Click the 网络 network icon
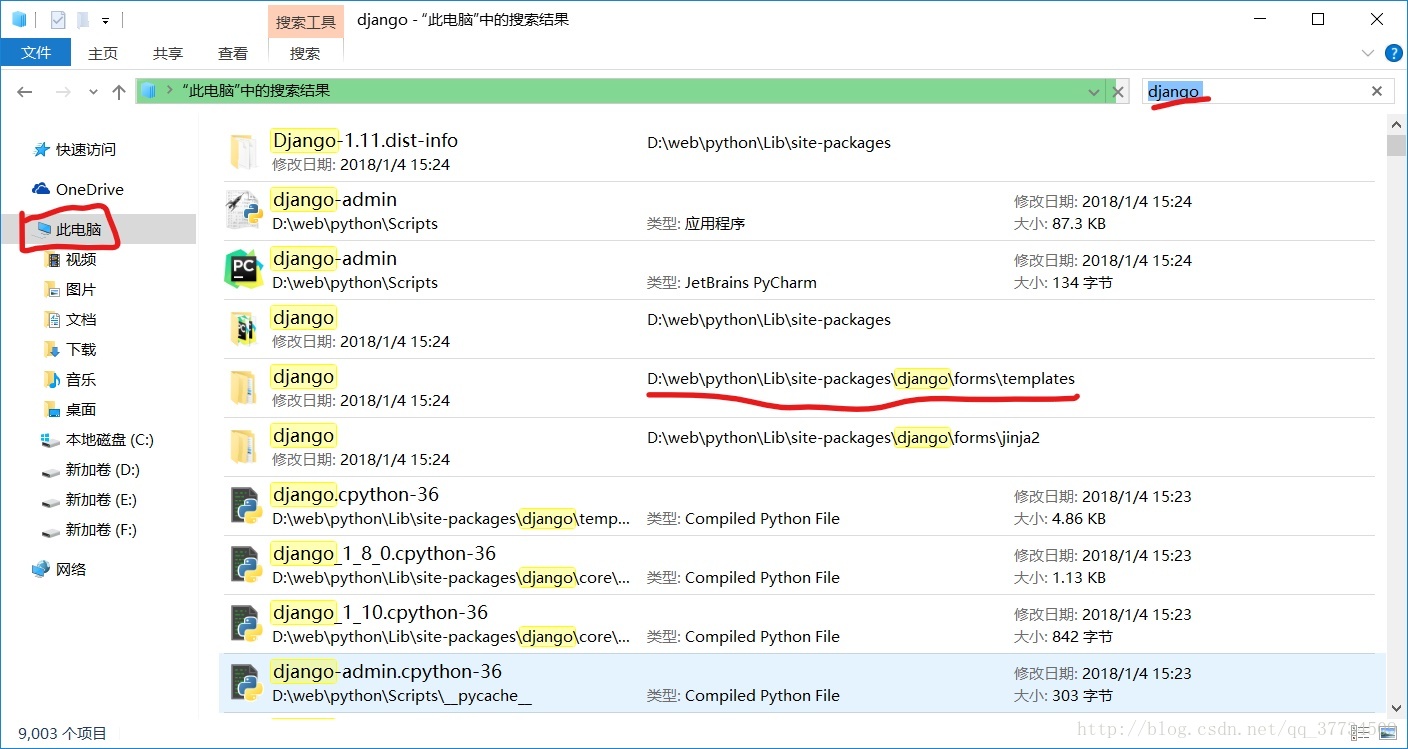Screen dimensions: 1408x749 [x=41, y=569]
